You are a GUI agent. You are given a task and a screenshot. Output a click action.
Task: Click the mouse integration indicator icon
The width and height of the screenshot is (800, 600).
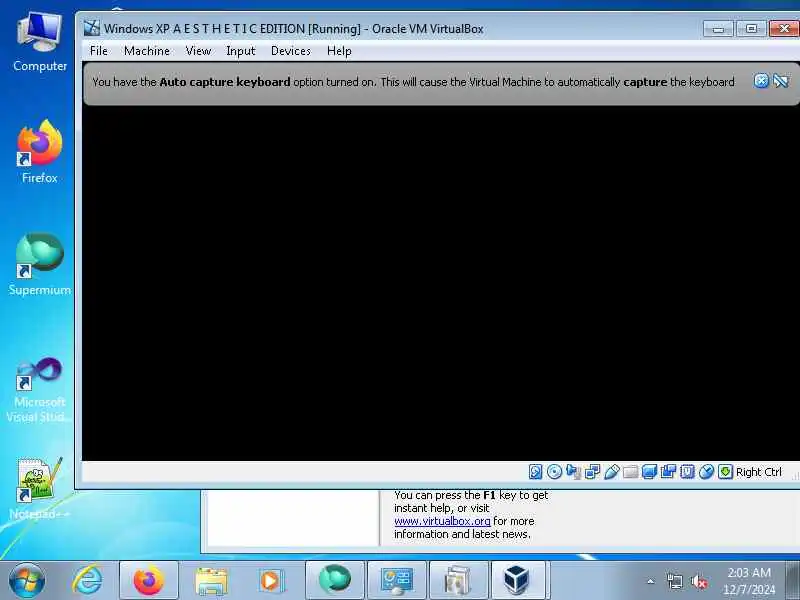[706, 472]
